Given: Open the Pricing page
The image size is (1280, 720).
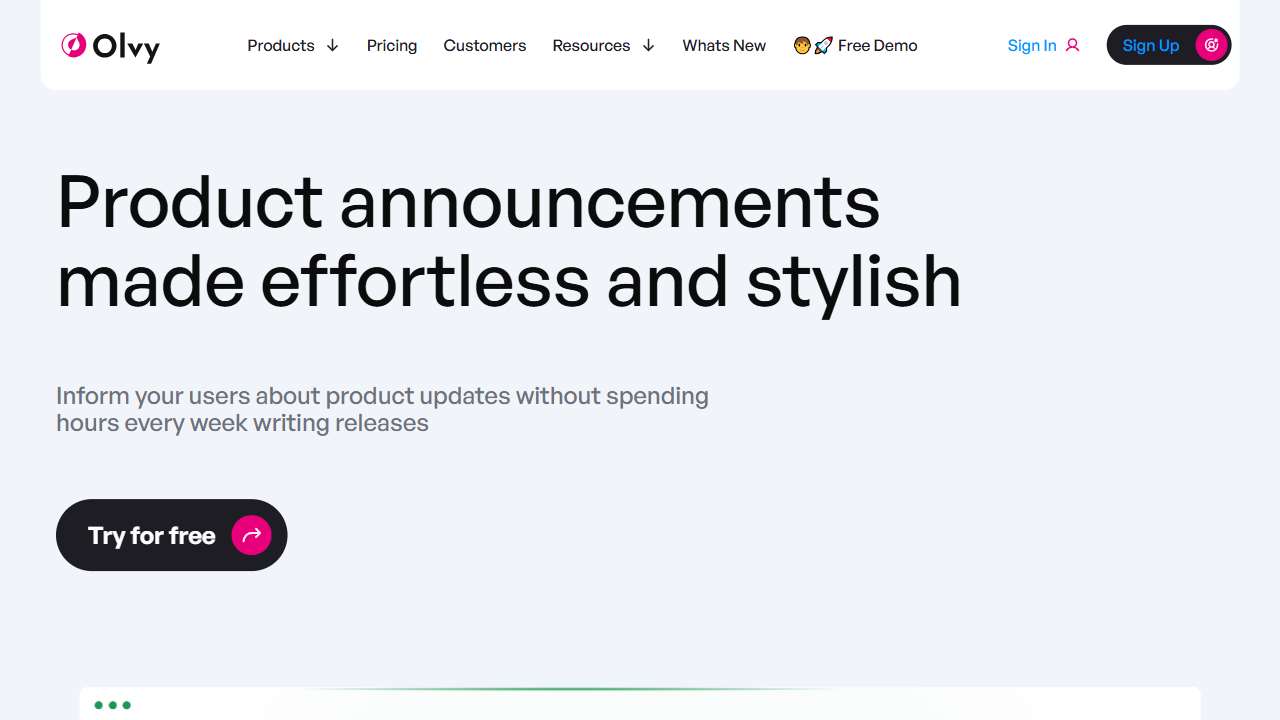Looking at the screenshot, I should tap(392, 45).
